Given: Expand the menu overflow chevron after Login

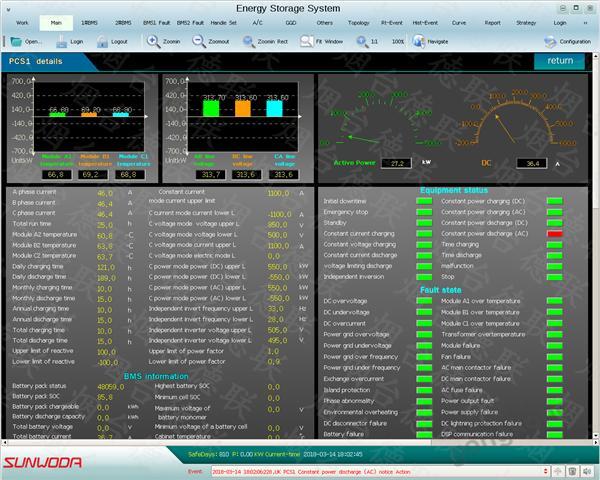Looking at the screenshot, I should (x=585, y=23).
